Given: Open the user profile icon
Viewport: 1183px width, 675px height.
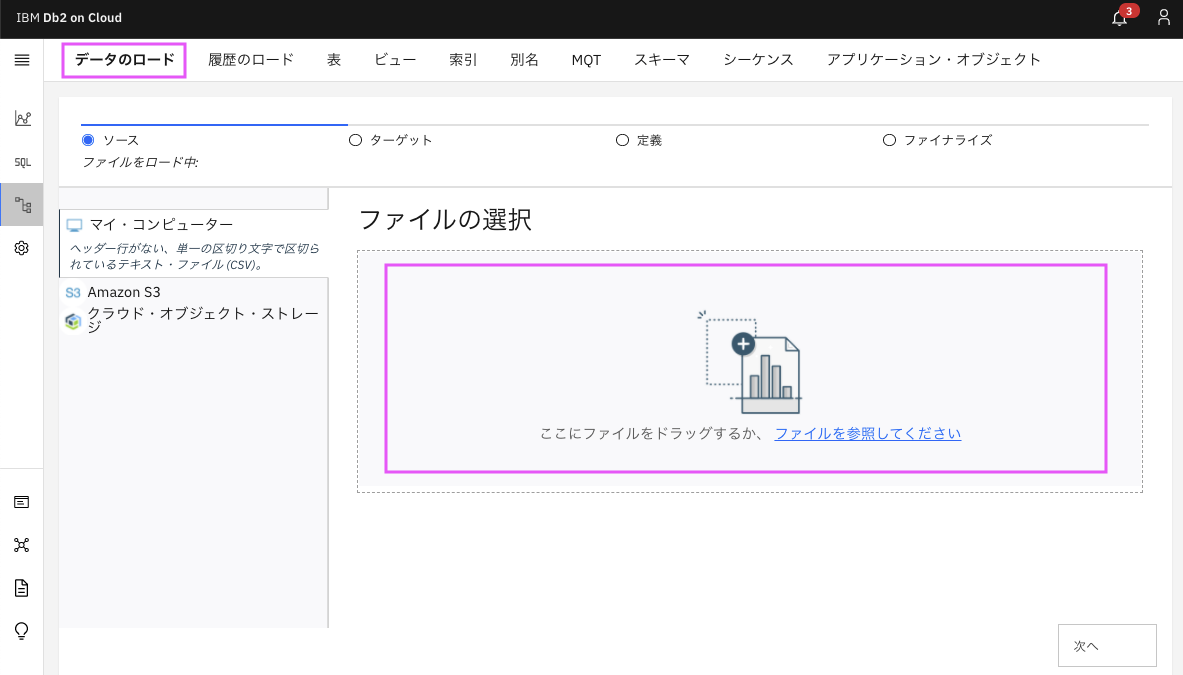Looking at the screenshot, I should coord(1164,18).
